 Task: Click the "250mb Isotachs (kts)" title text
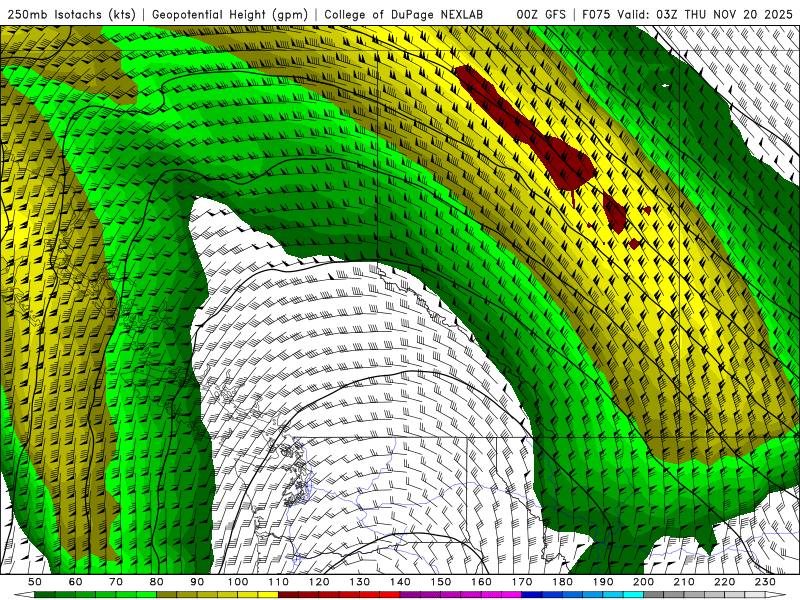pyautogui.click(x=71, y=14)
